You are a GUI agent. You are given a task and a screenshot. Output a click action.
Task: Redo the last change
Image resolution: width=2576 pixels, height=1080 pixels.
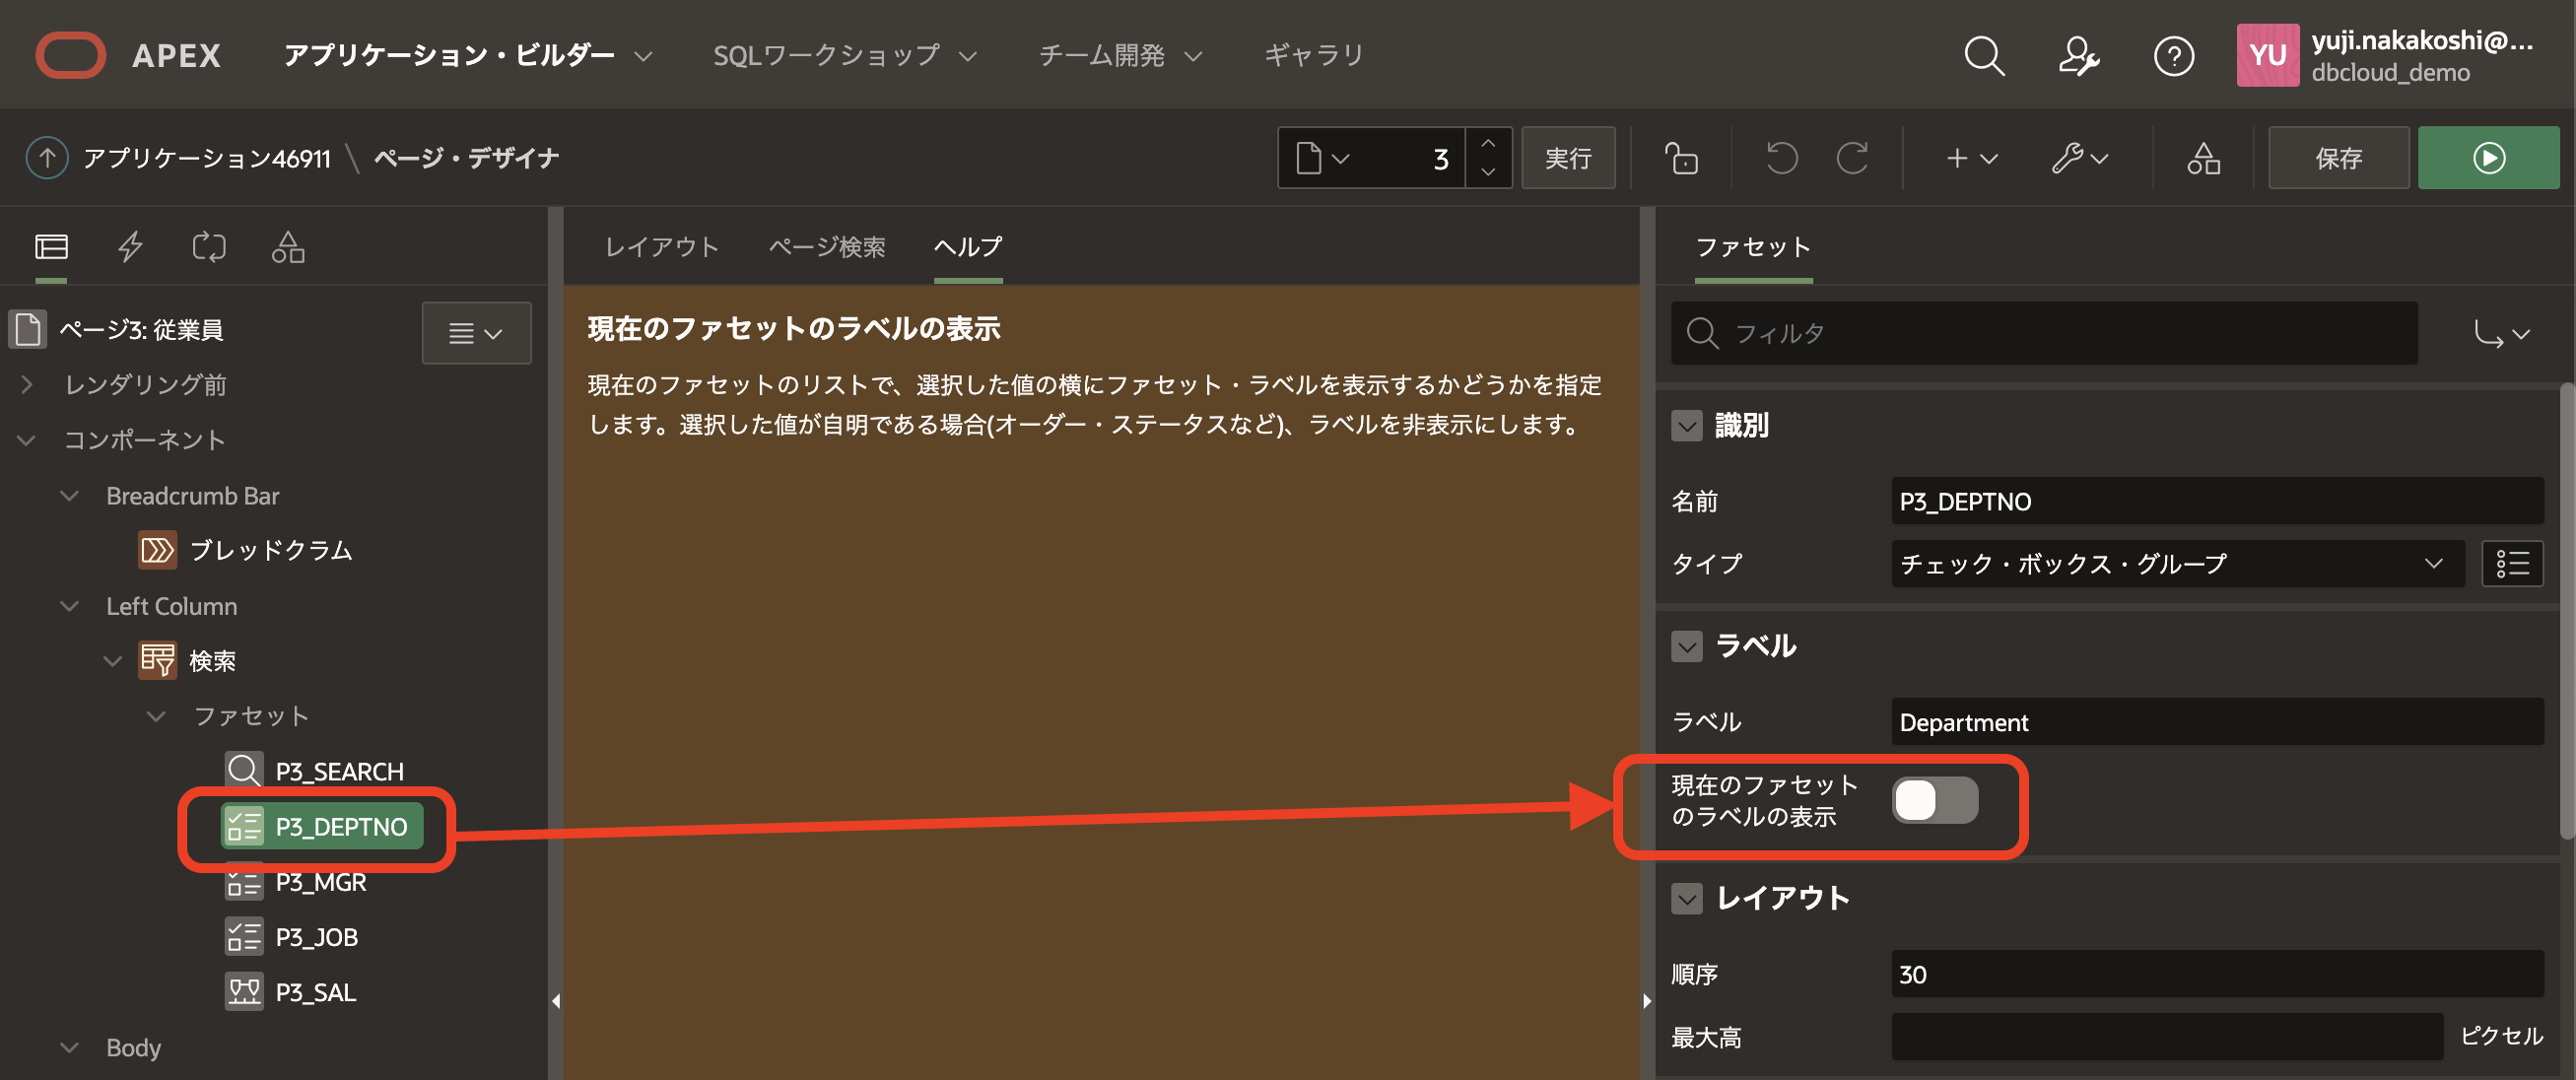pyautogui.click(x=1852, y=158)
